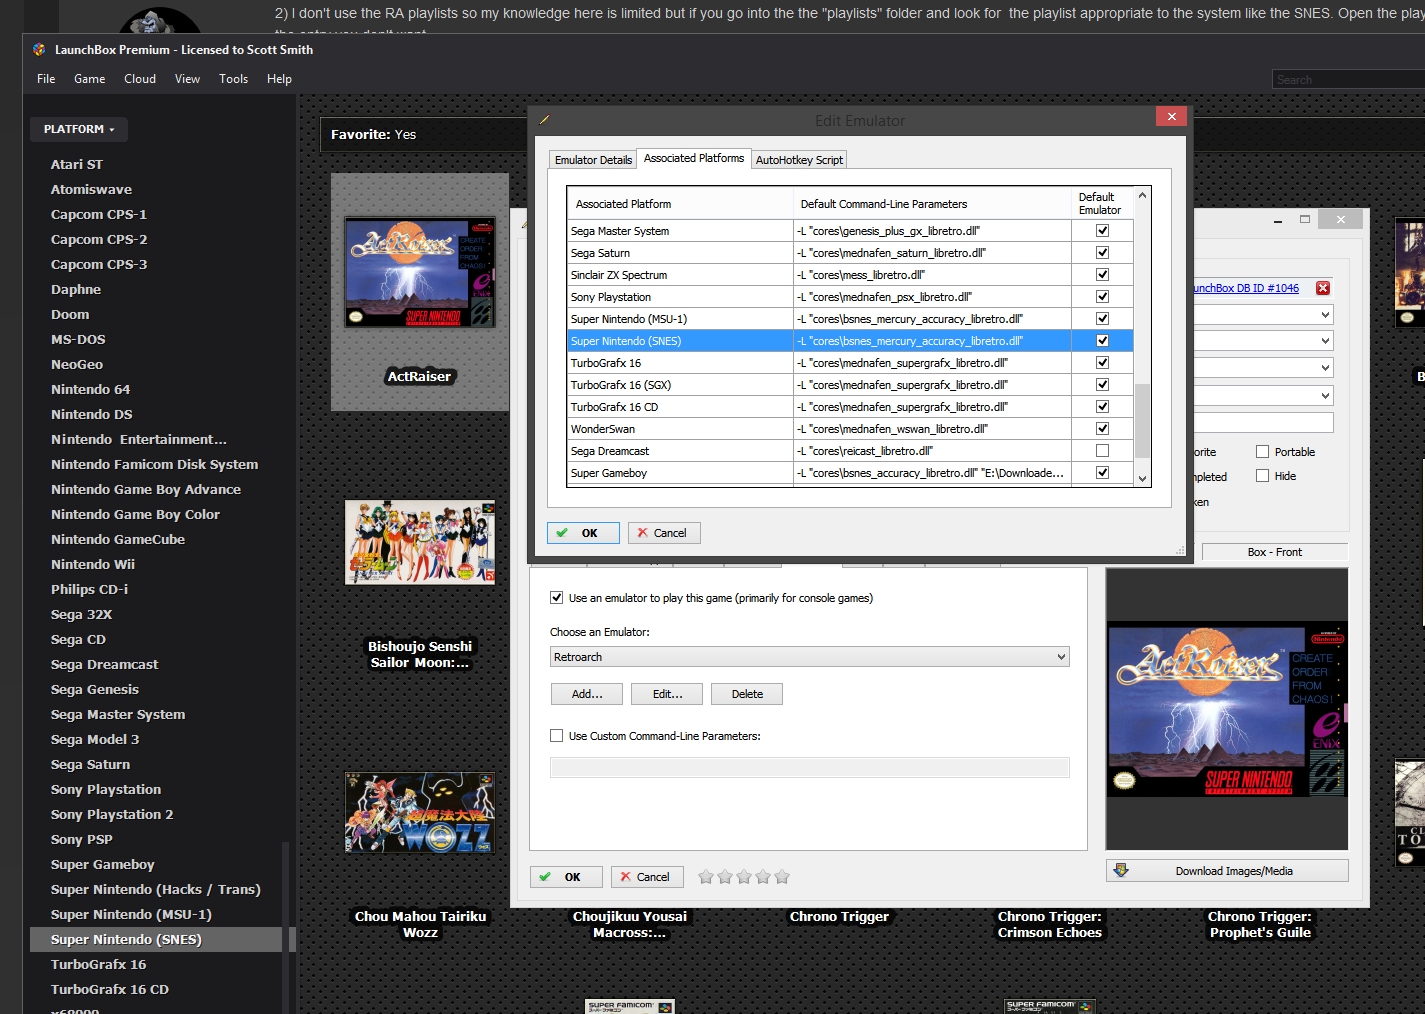Click the Download Images/Media button
The image size is (1425, 1014).
[1227, 871]
